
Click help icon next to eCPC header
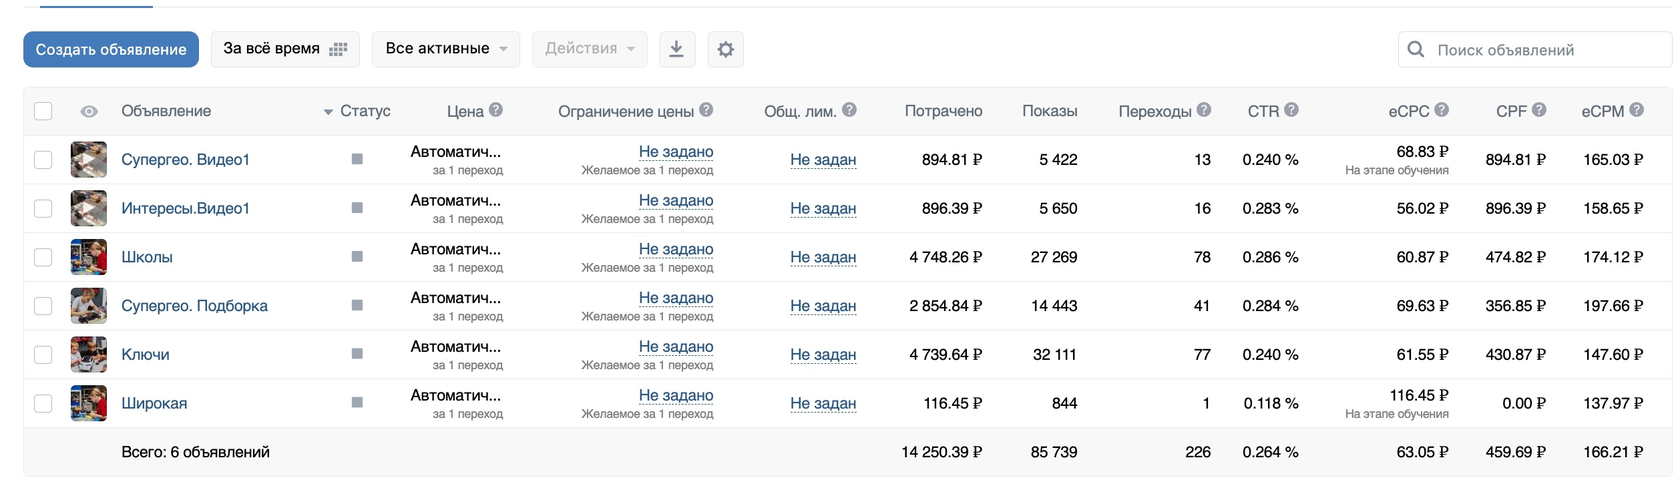[1441, 110]
